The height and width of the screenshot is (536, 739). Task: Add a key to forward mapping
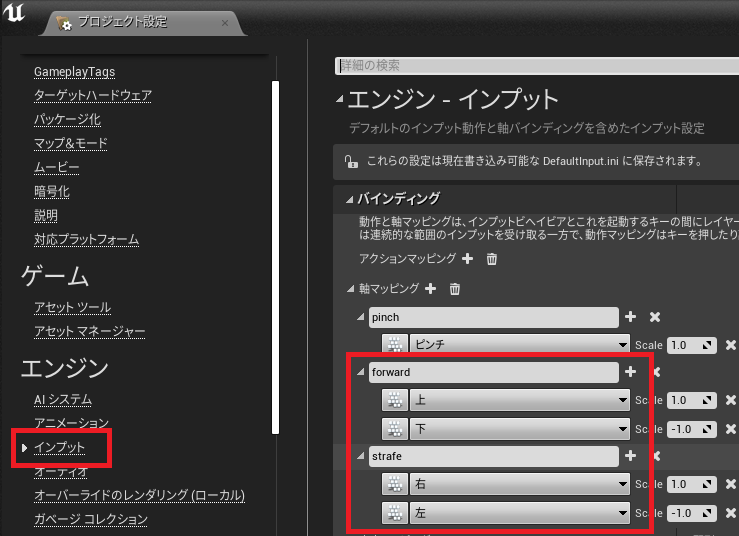[x=631, y=372]
